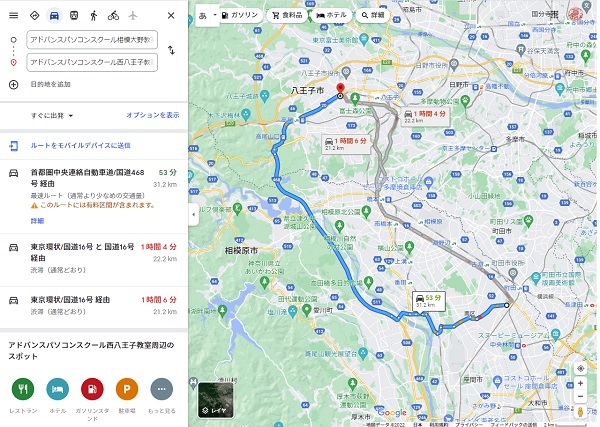Collapse the side panel arrow
Image resolution: width=600 pixels, height=427 pixels.
tap(193, 214)
